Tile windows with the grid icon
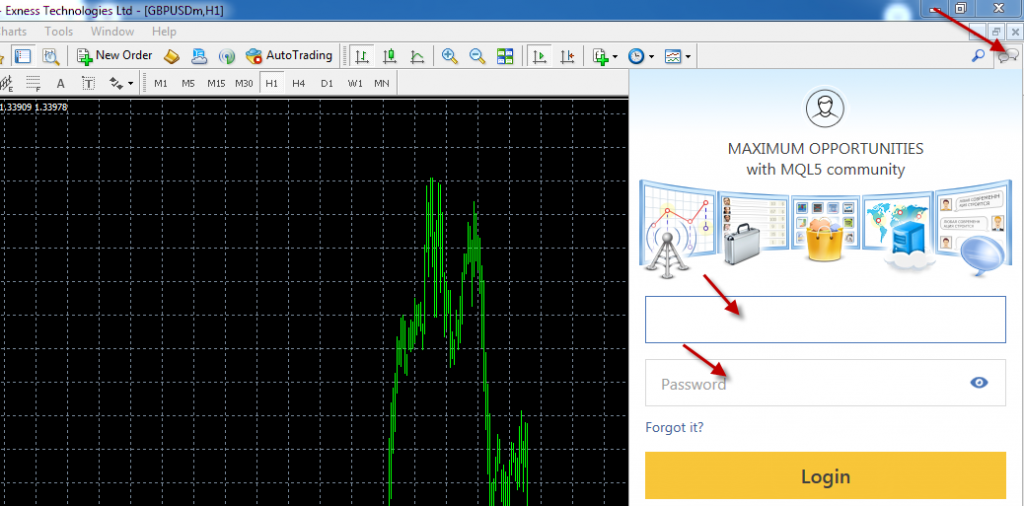 (505, 56)
